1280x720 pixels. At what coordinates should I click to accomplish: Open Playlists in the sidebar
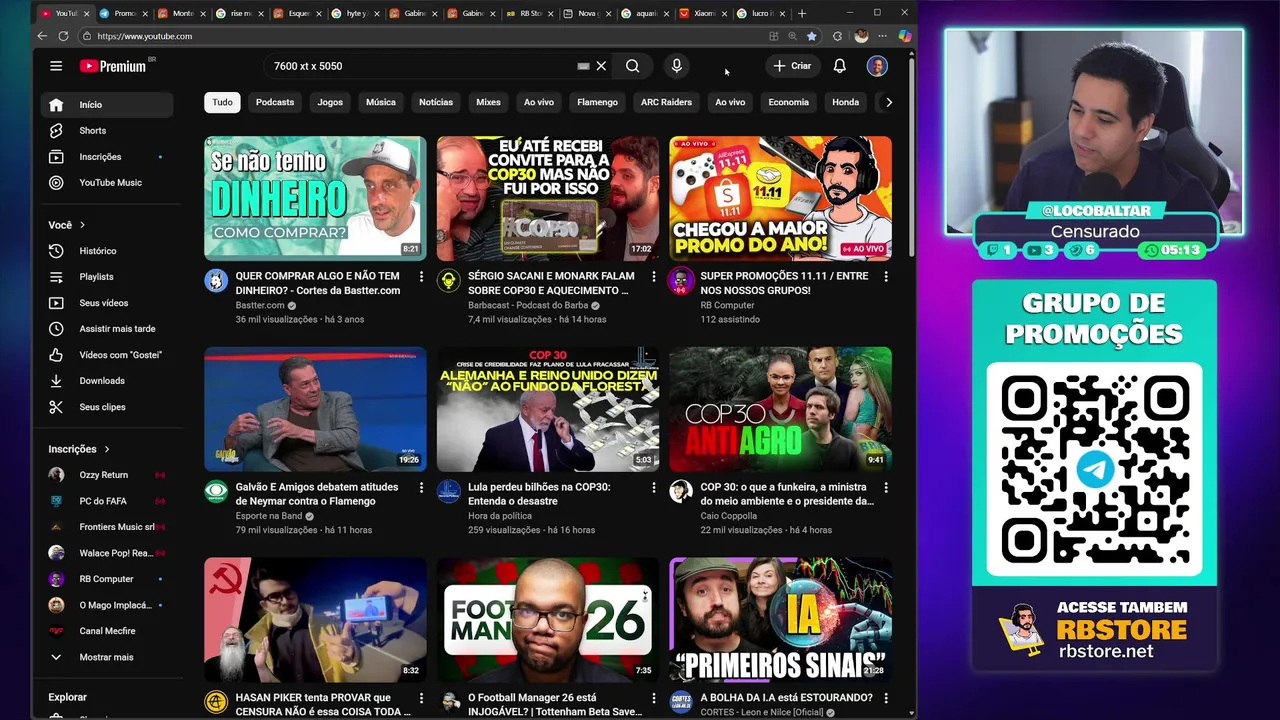107,276
